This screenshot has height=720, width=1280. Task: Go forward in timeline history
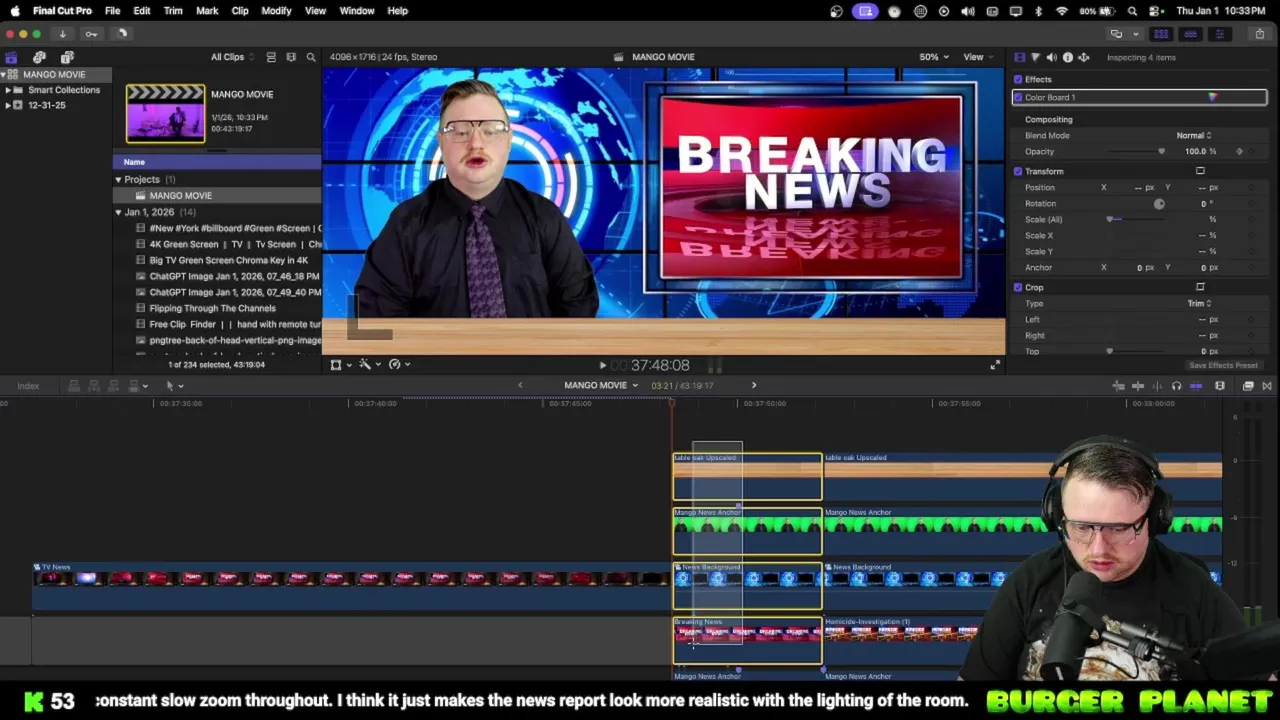click(754, 385)
